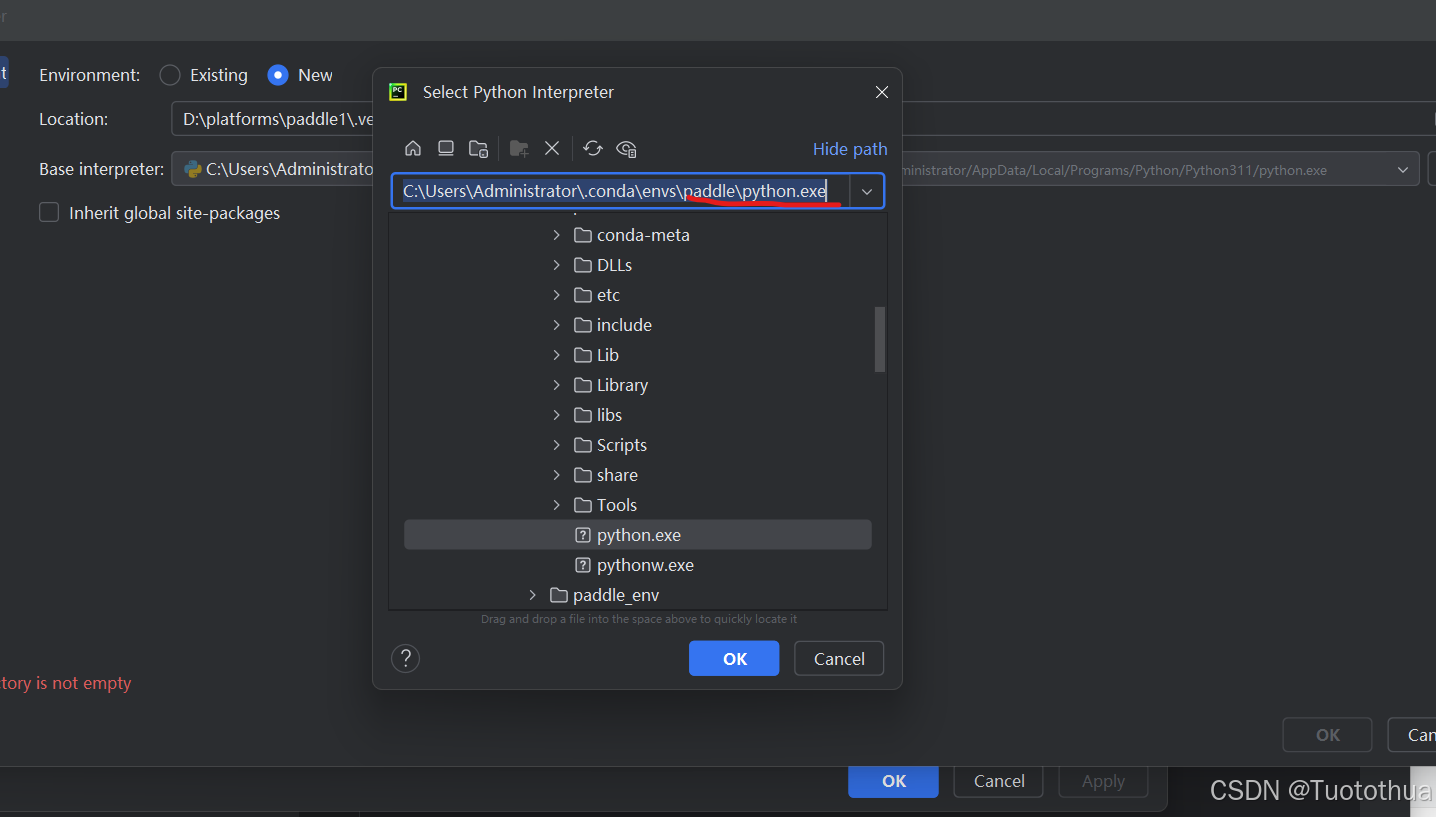The image size is (1436, 817).
Task: Select the New environment radio button
Action: 276,74
